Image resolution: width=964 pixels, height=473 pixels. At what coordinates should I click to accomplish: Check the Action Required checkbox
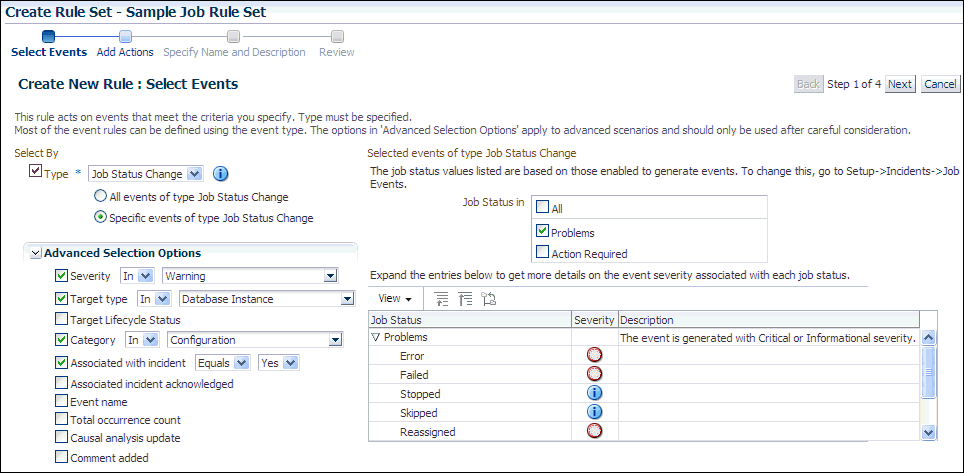543,252
